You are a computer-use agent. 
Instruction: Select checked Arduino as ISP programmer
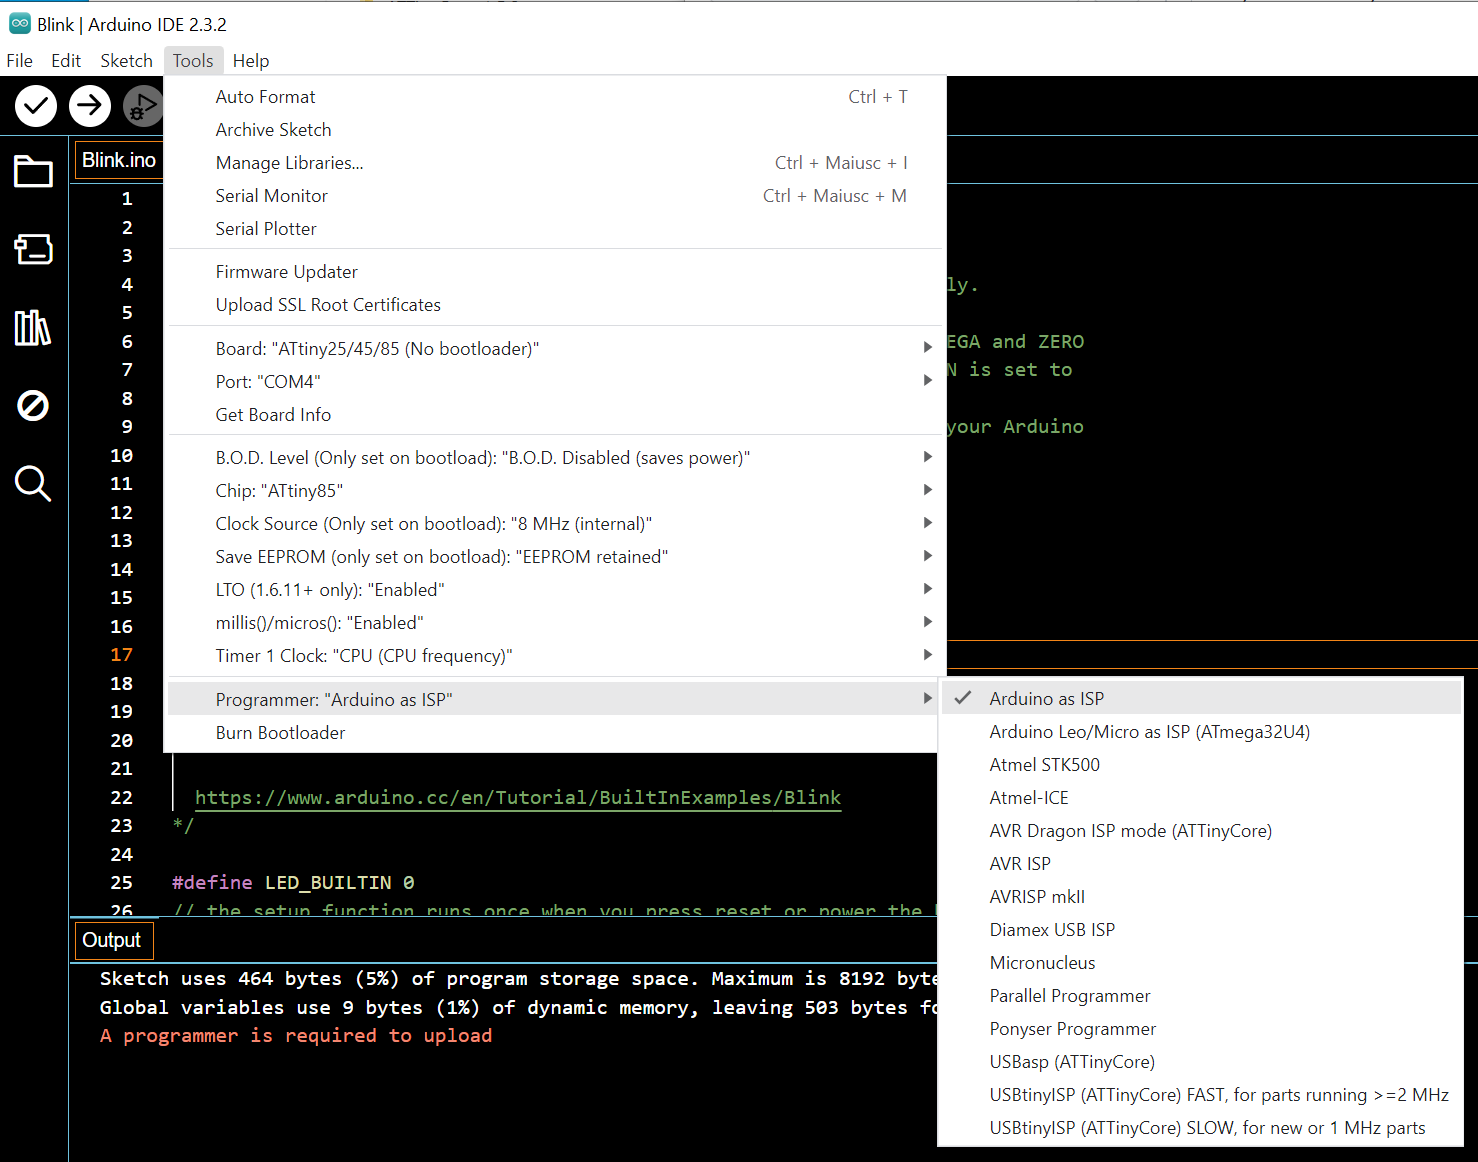(1046, 698)
